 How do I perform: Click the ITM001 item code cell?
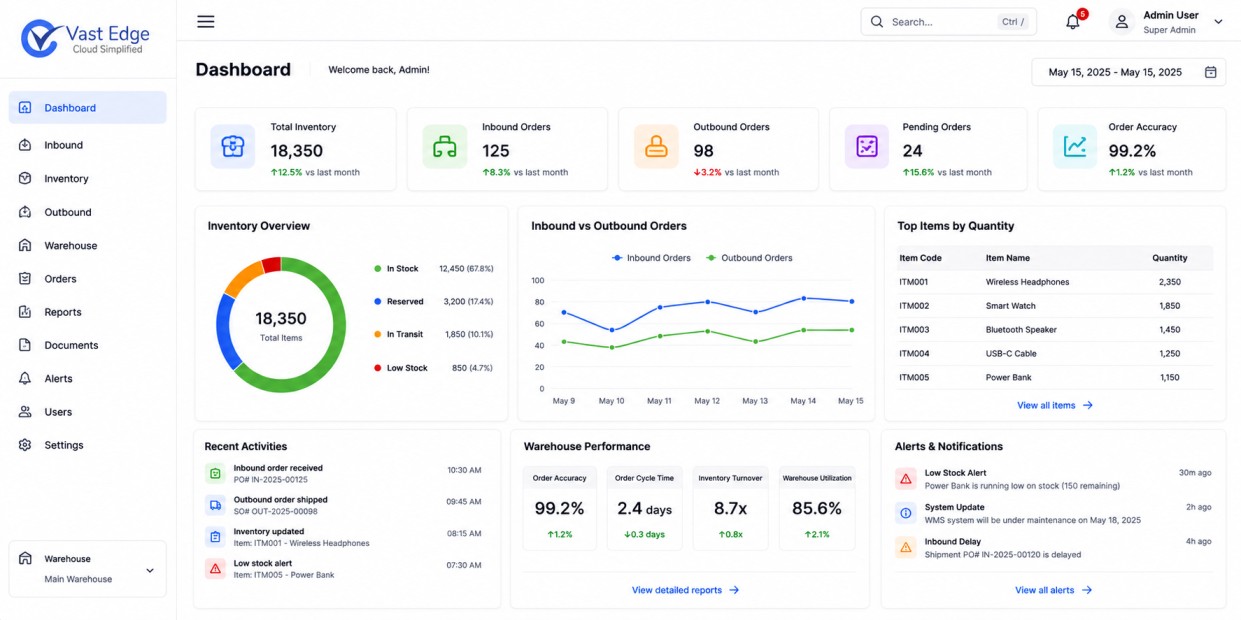point(914,282)
